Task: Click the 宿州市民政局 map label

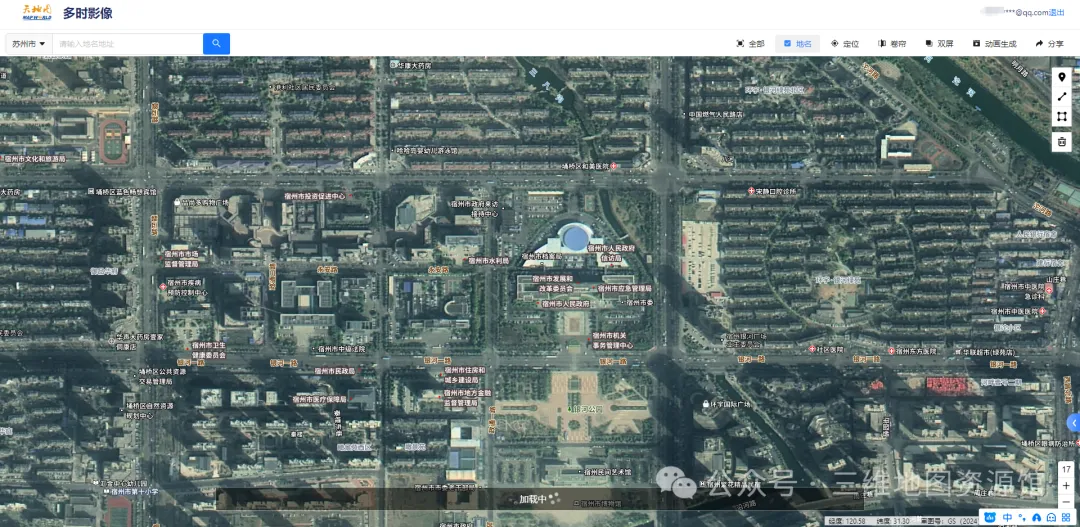Action: point(335,371)
